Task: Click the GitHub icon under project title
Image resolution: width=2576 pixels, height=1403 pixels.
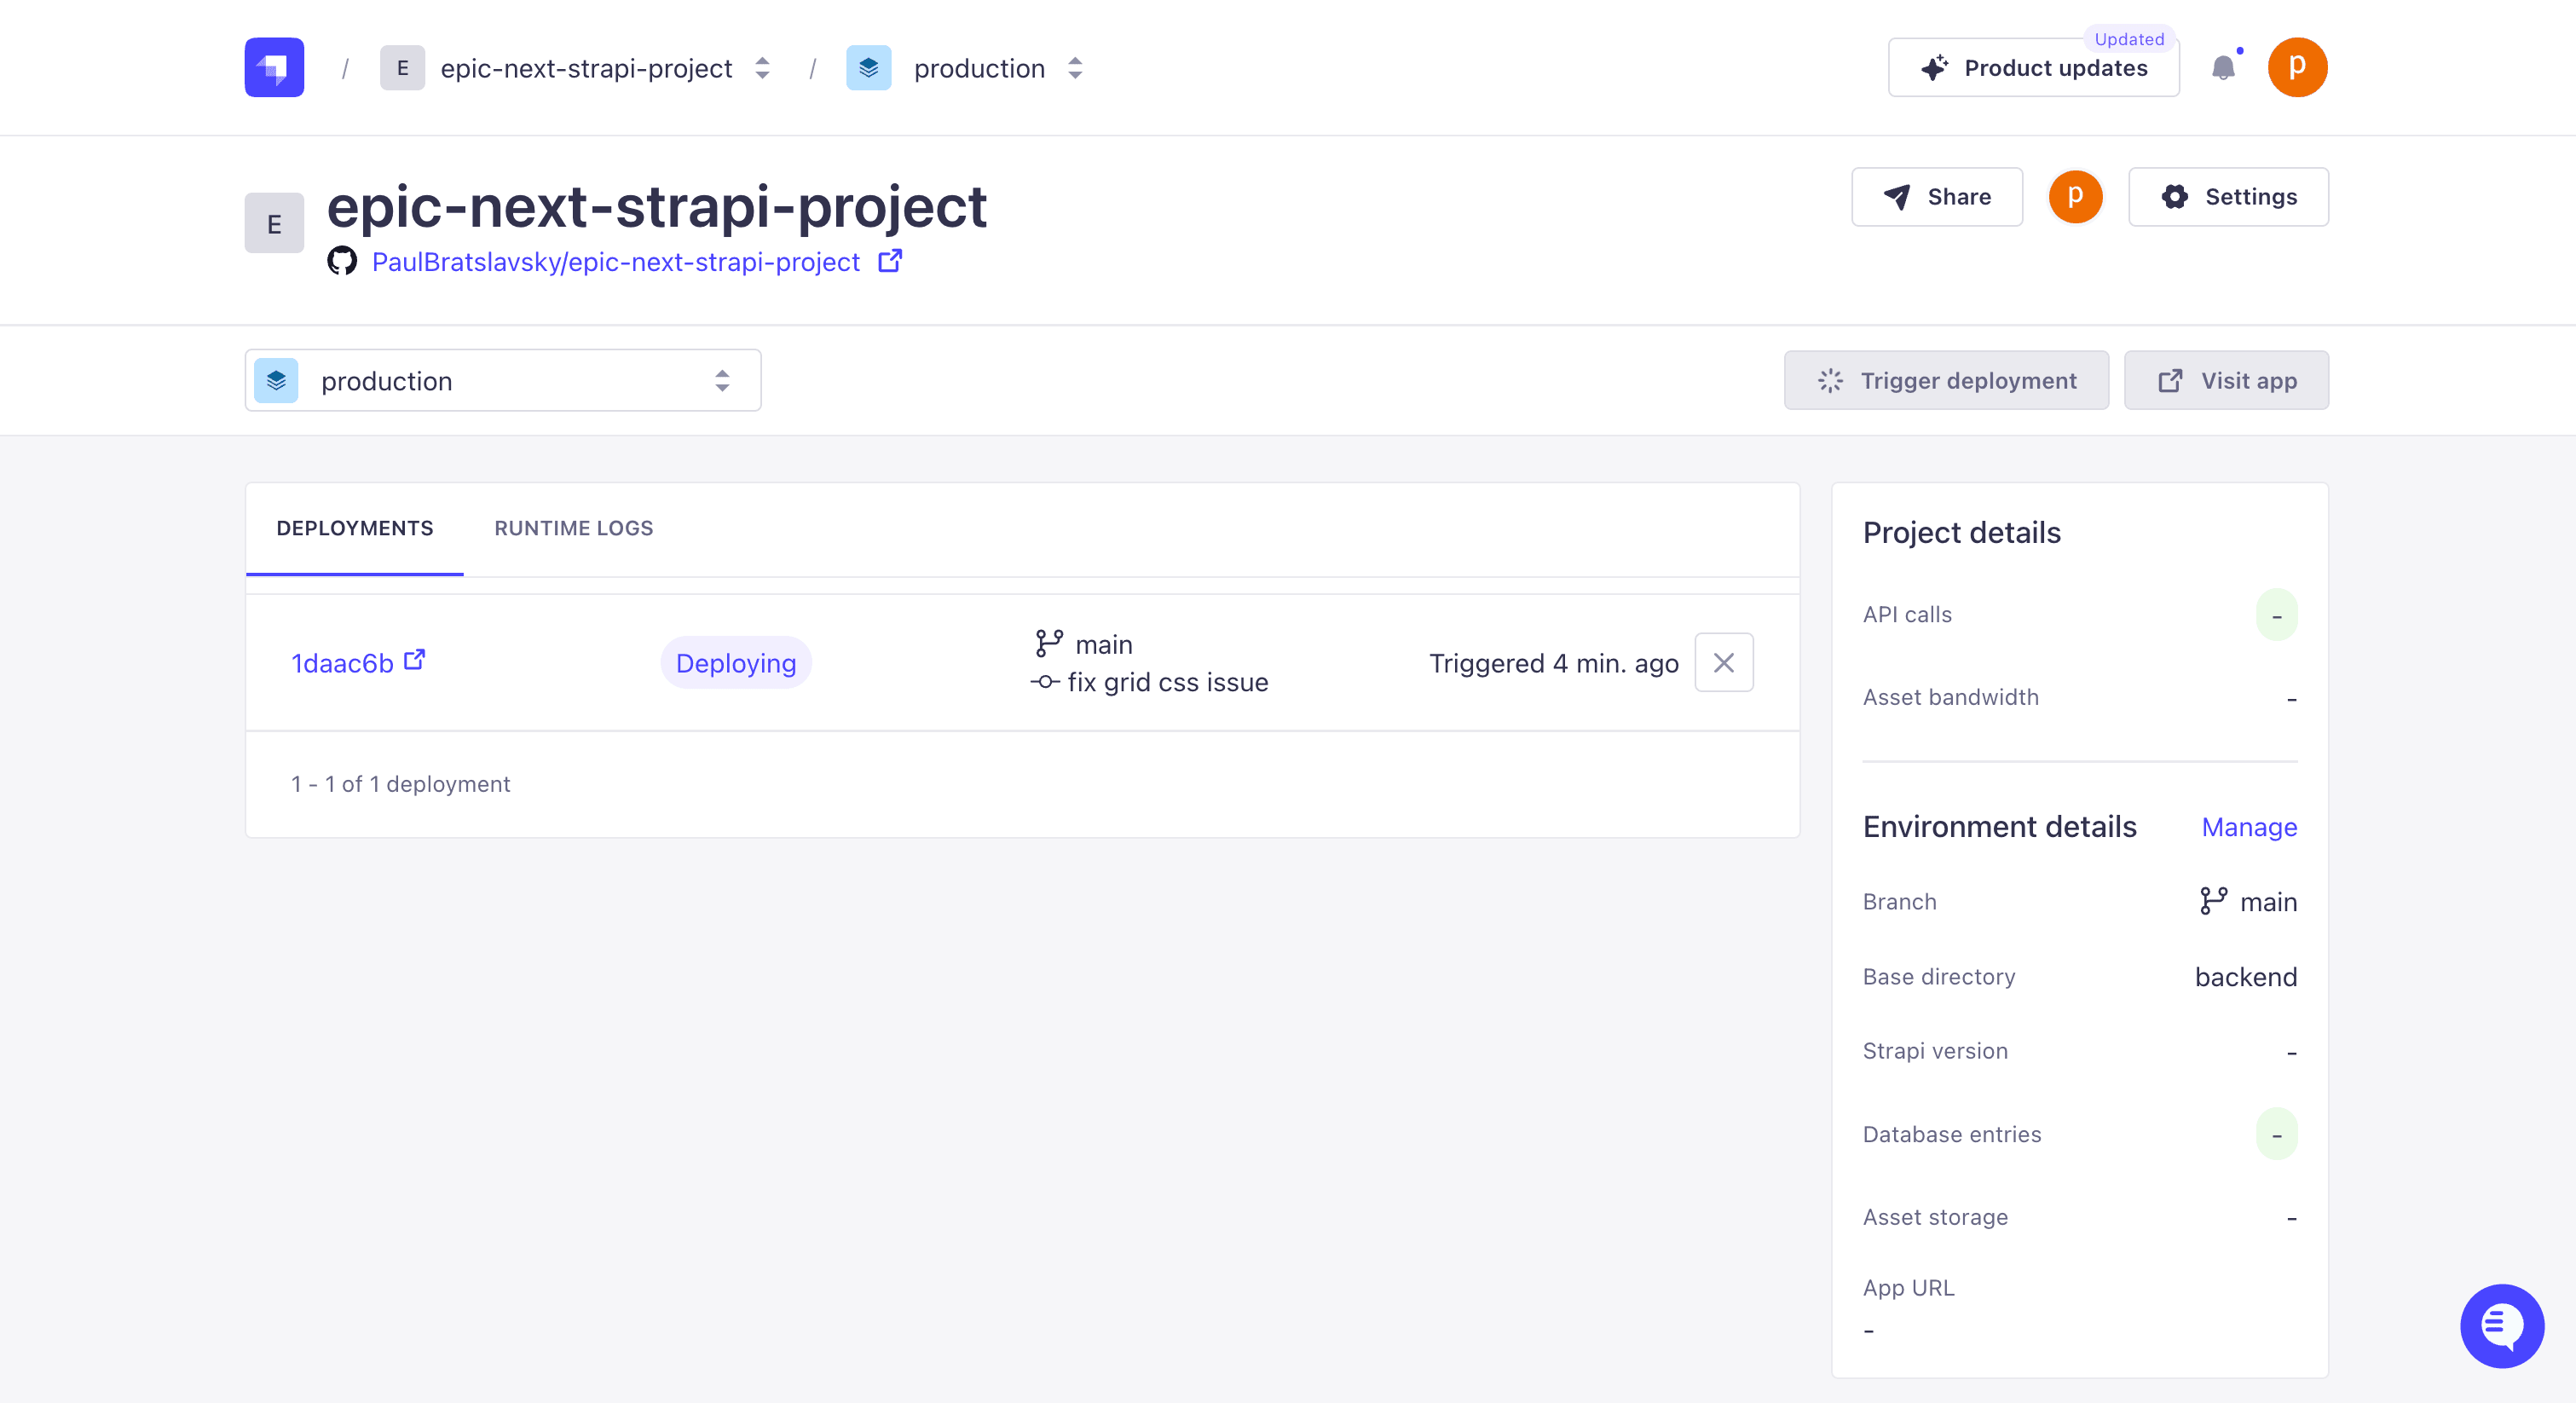Action: pos(342,261)
